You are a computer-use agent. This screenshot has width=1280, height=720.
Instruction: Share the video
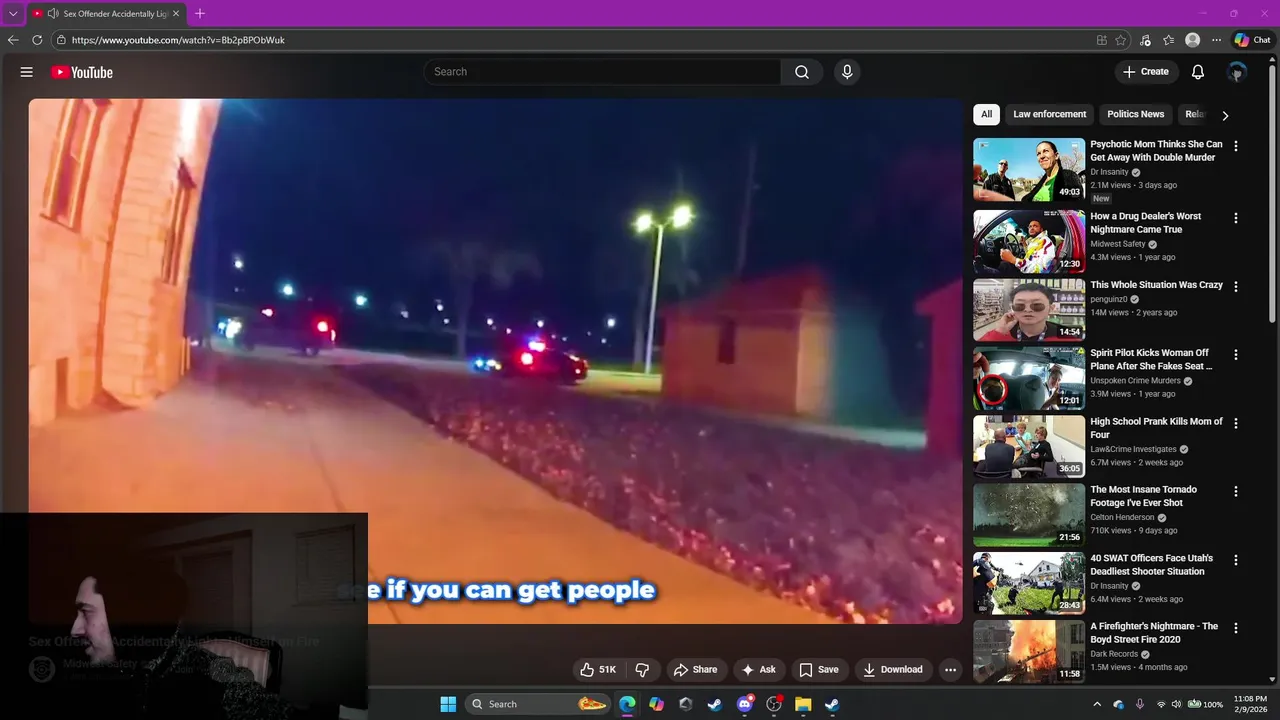pos(695,670)
